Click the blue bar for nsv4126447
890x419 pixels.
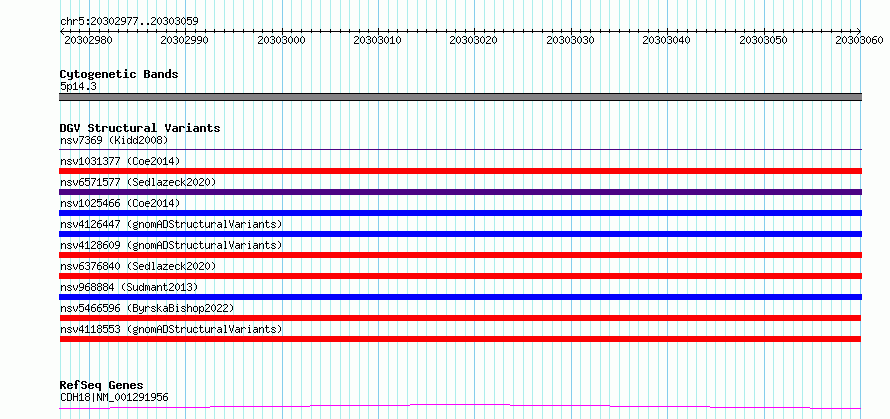click(x=460, y=234)
